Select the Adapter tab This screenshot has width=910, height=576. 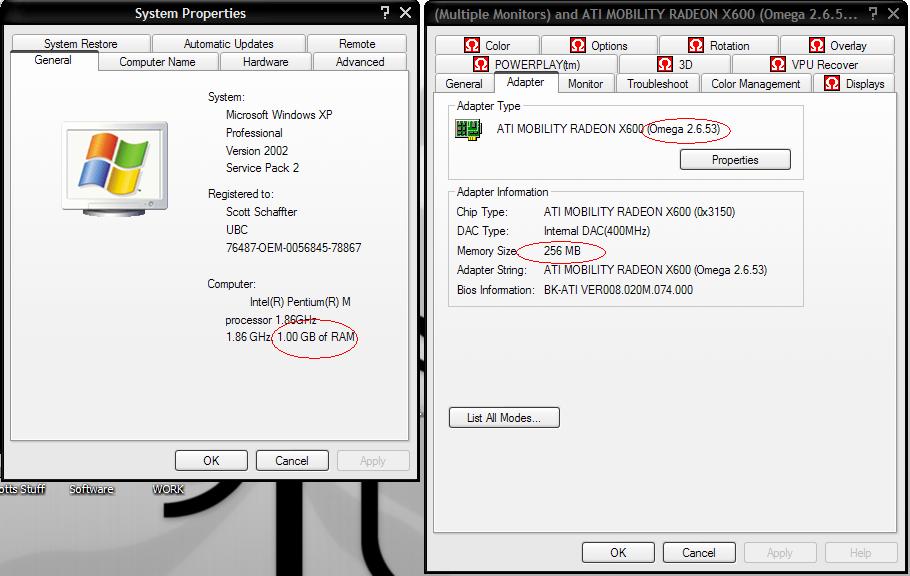(x=526, y=82)
